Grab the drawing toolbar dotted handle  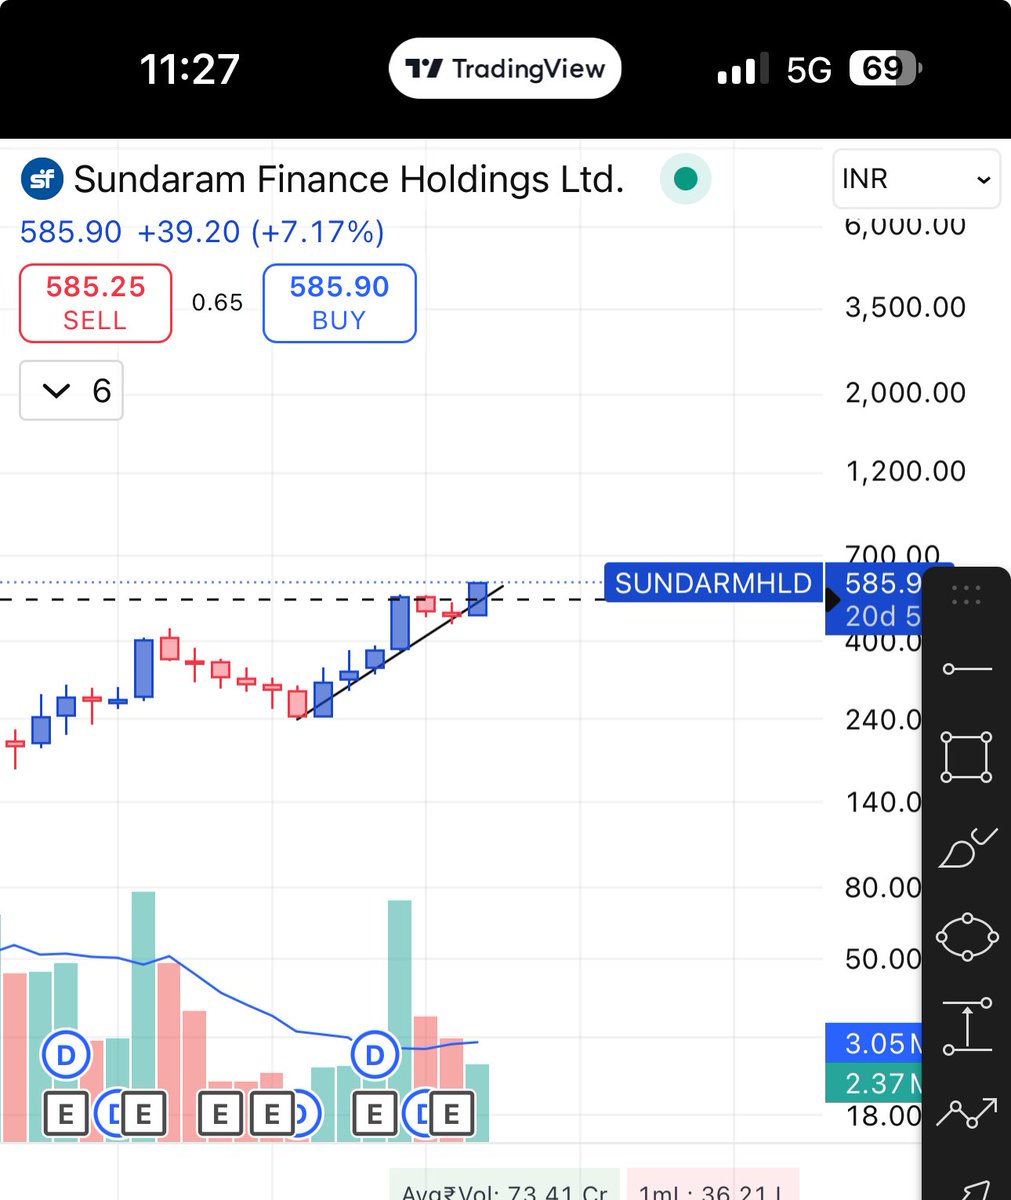[967, 595]
